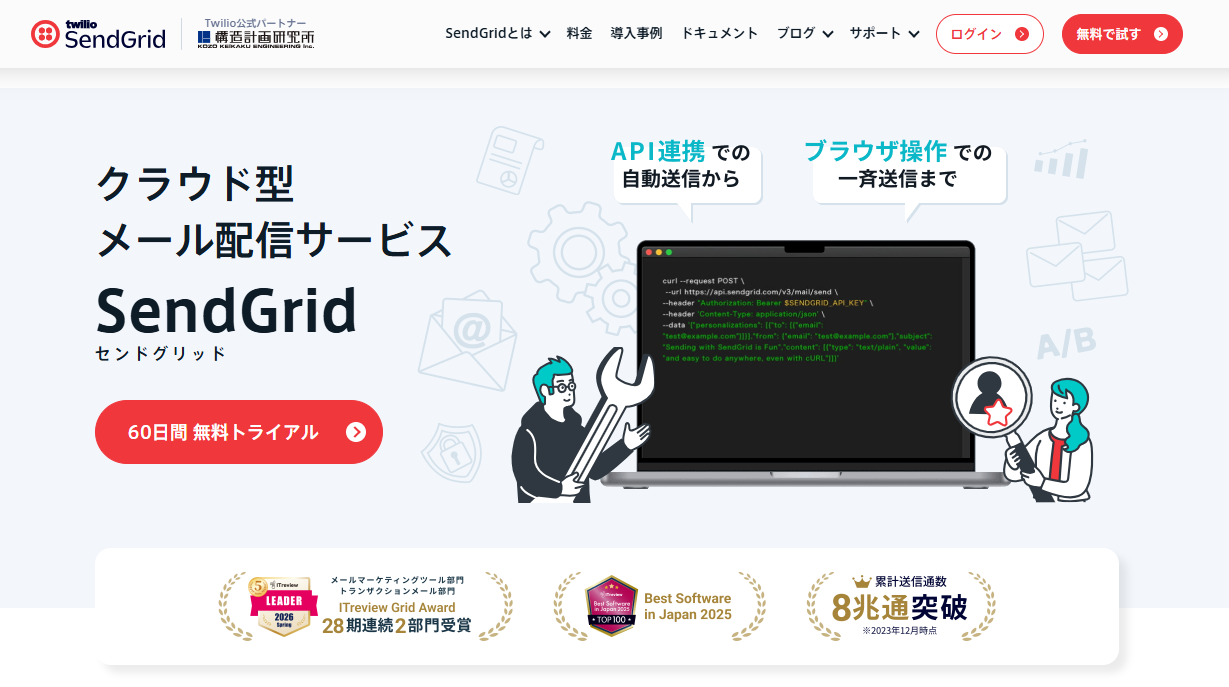
Task: Click the ※2023年12月時点 note
Action: (900, 631)
